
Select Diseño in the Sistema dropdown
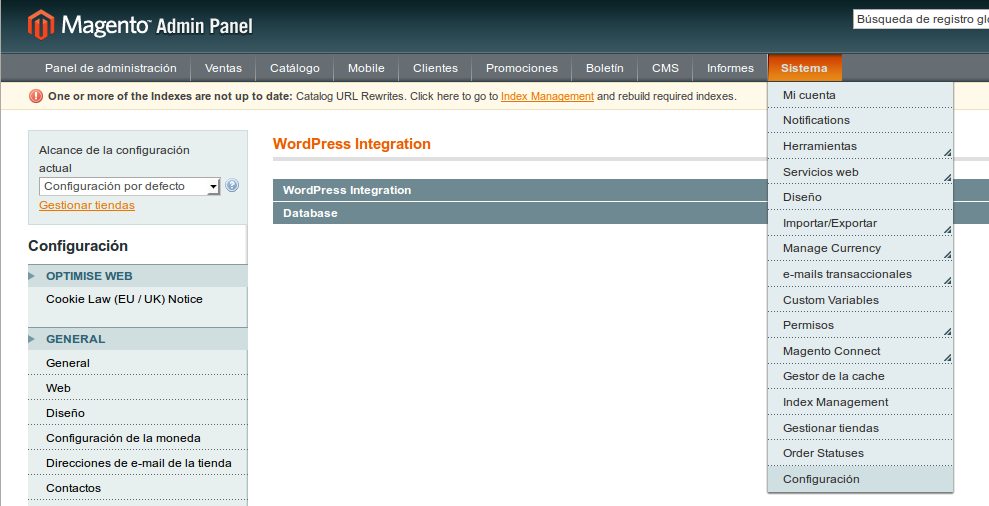(x=860, y=197)
